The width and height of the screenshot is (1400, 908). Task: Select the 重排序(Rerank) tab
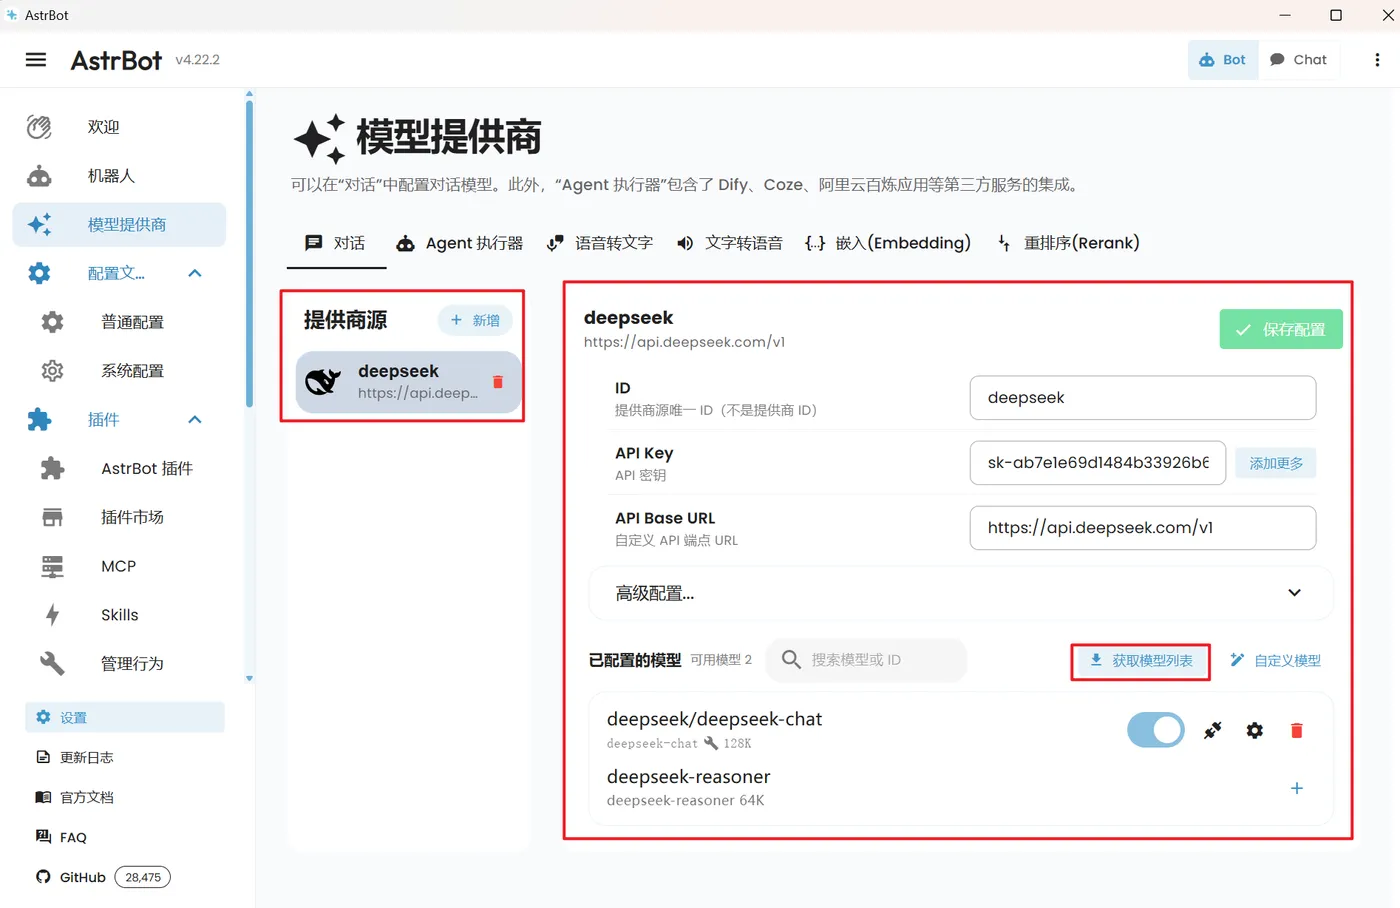pos(1069,243)
